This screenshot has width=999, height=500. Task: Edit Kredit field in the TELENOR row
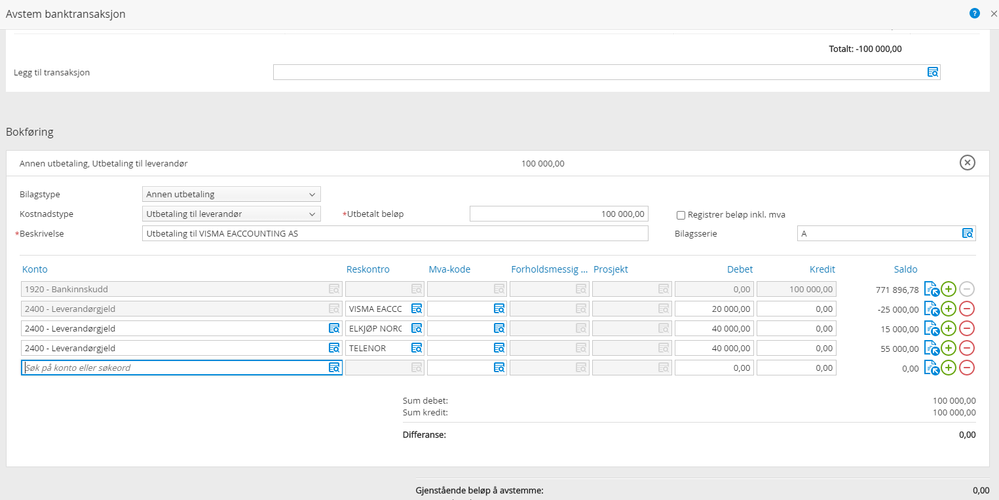[x=796, y=348]
